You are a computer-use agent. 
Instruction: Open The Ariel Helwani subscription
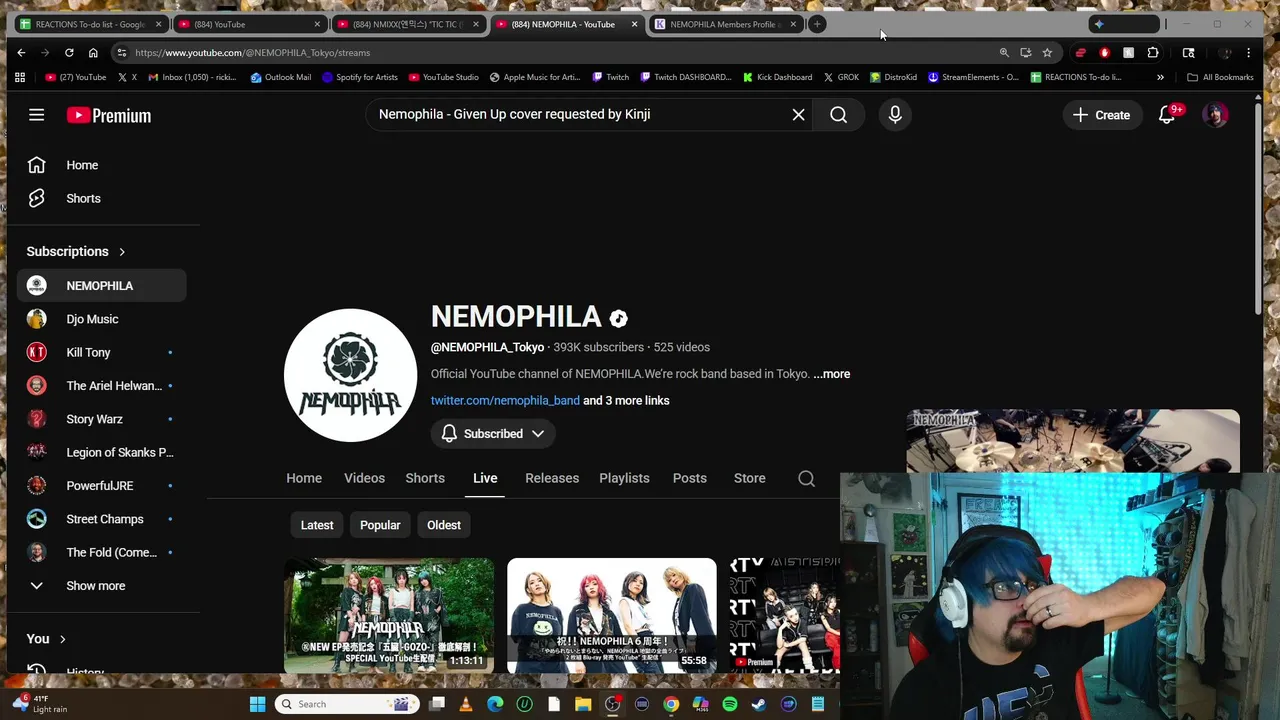click(x=100, y=386)
